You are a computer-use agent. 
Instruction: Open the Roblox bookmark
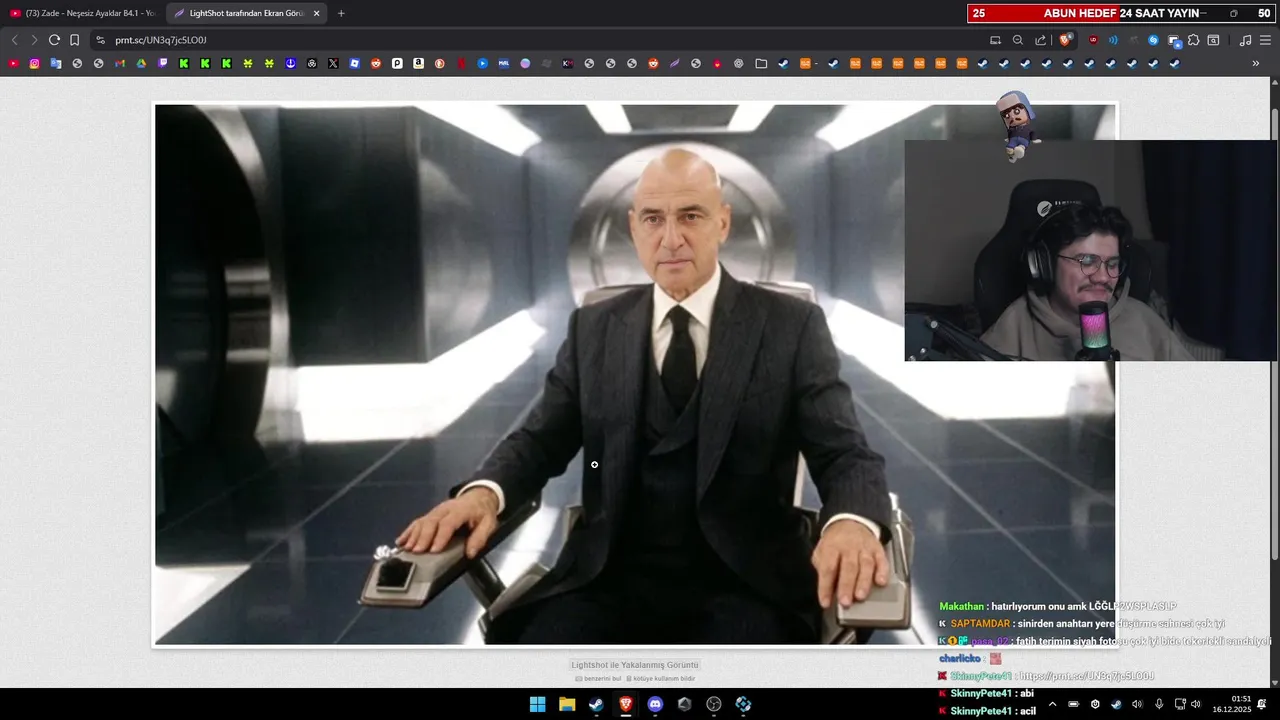point(355,63)
